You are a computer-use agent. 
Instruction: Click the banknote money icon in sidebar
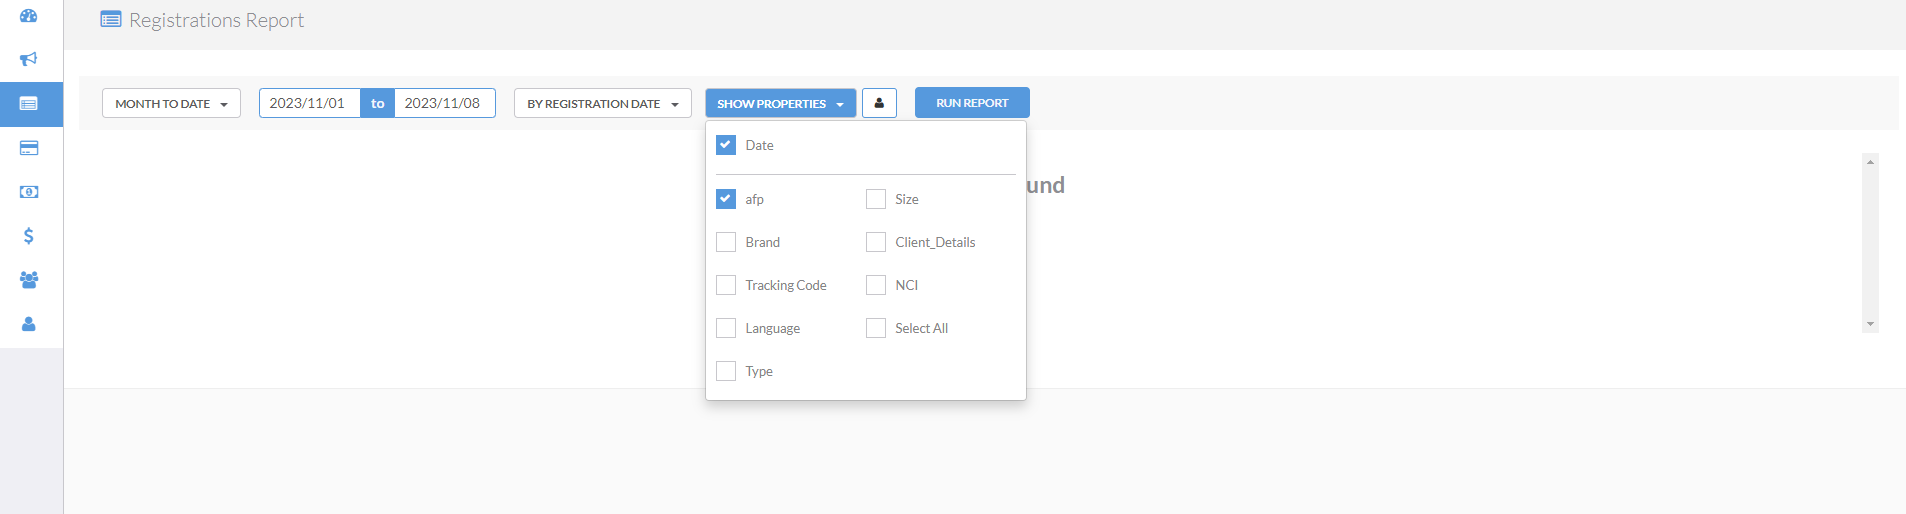click(29, 192)
